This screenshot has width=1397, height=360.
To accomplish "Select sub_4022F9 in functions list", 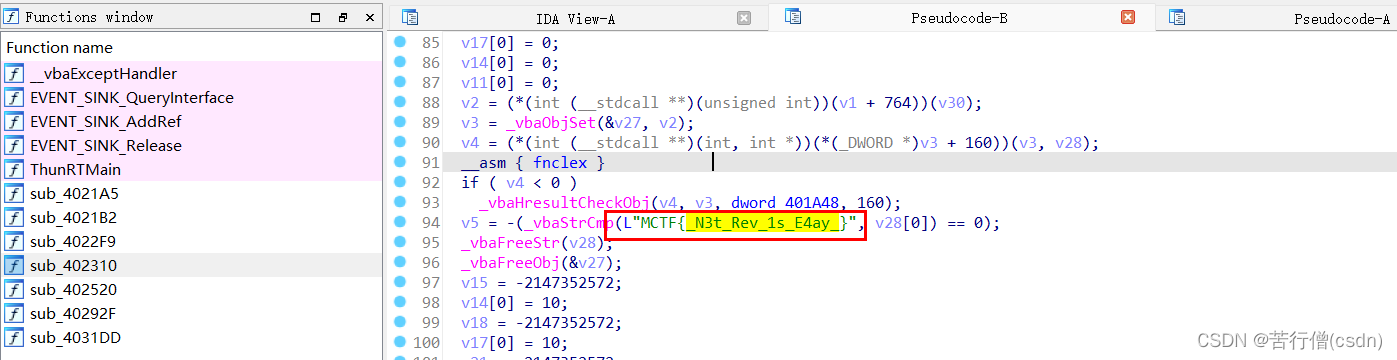I will coord(73,242).
